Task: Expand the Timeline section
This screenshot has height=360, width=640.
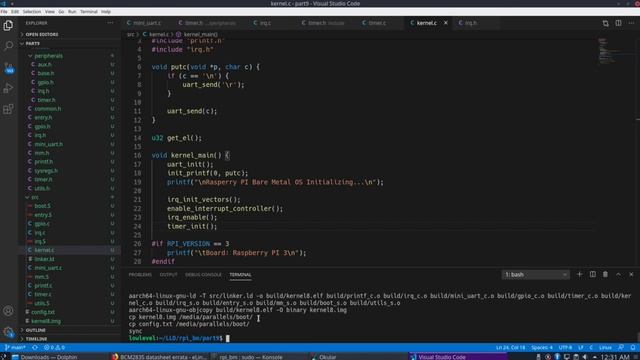Action: (36, 339)
